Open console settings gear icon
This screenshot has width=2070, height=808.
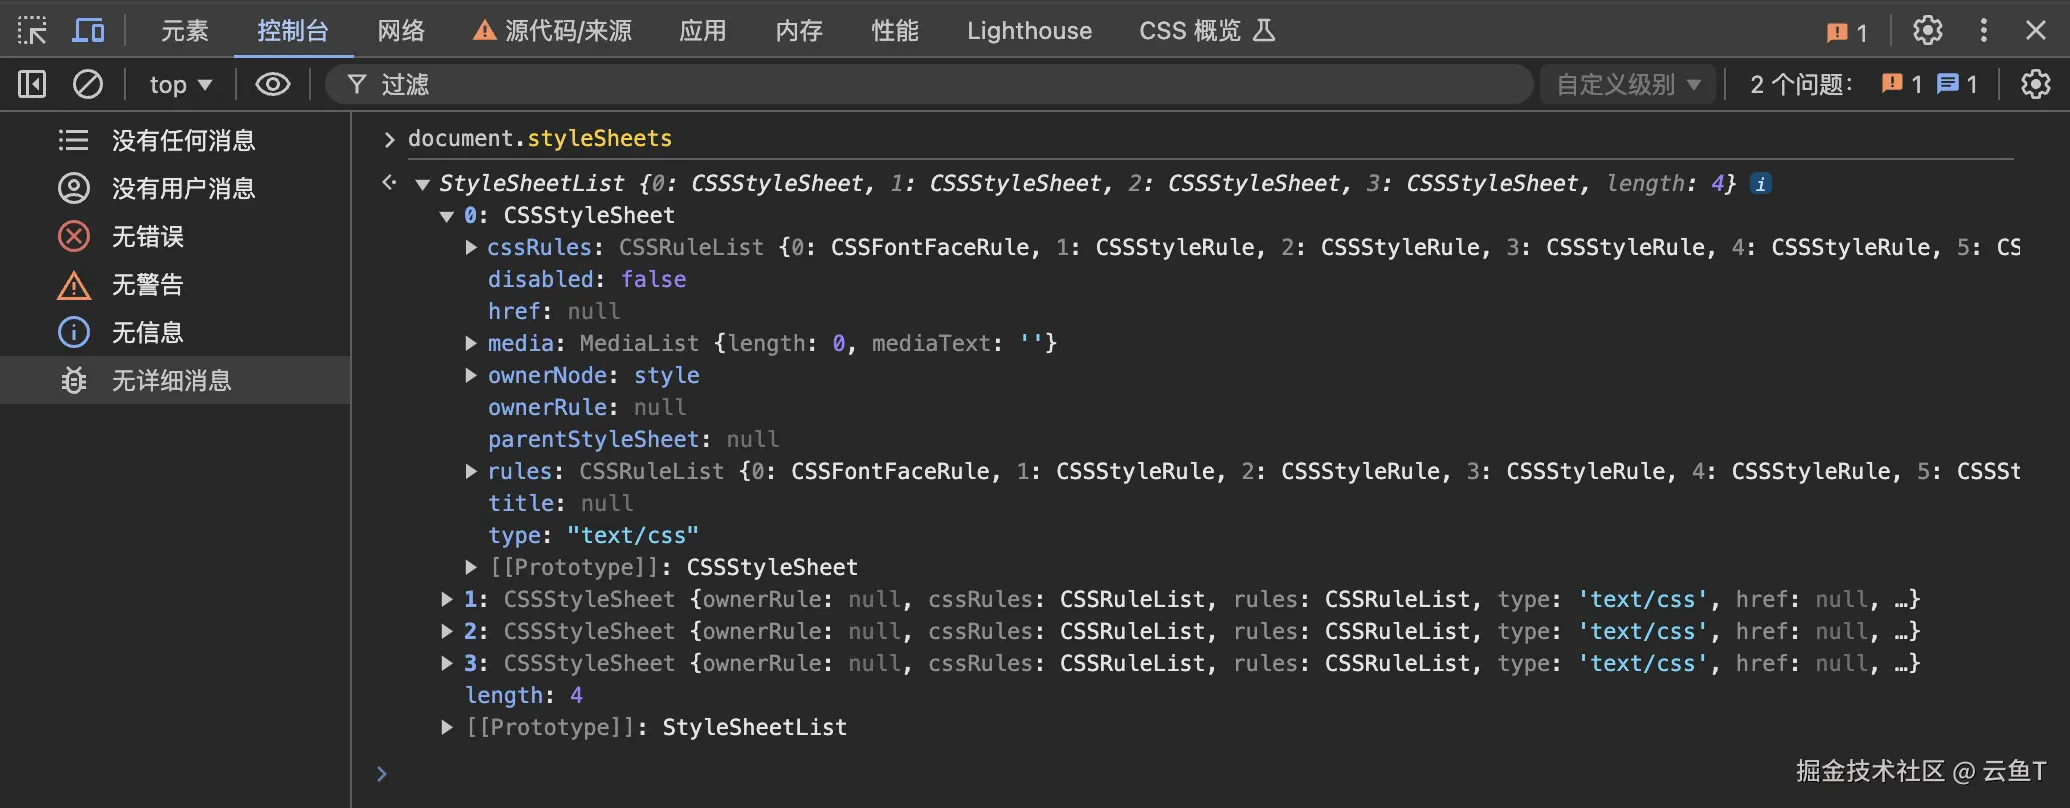click(2035, 84)
